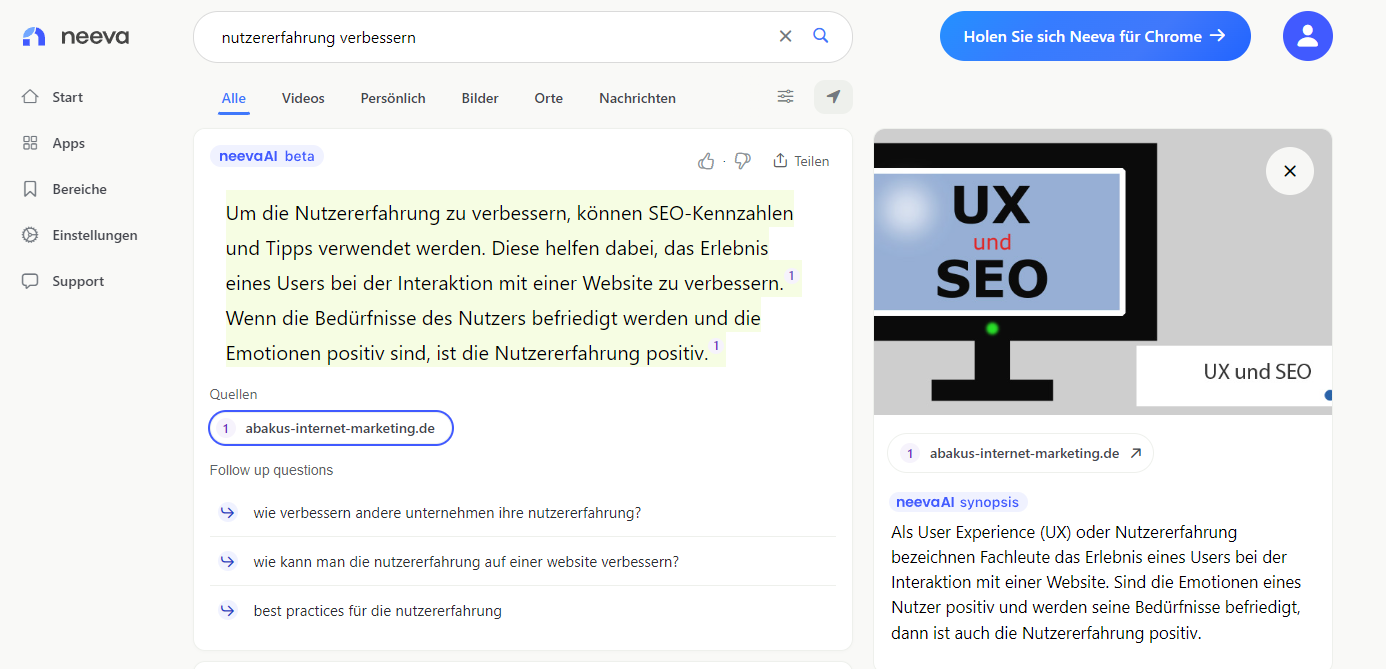This screenshot has height=669, width=1386.
Task: Switch to the Orte tab
Action: pos(549,98)
